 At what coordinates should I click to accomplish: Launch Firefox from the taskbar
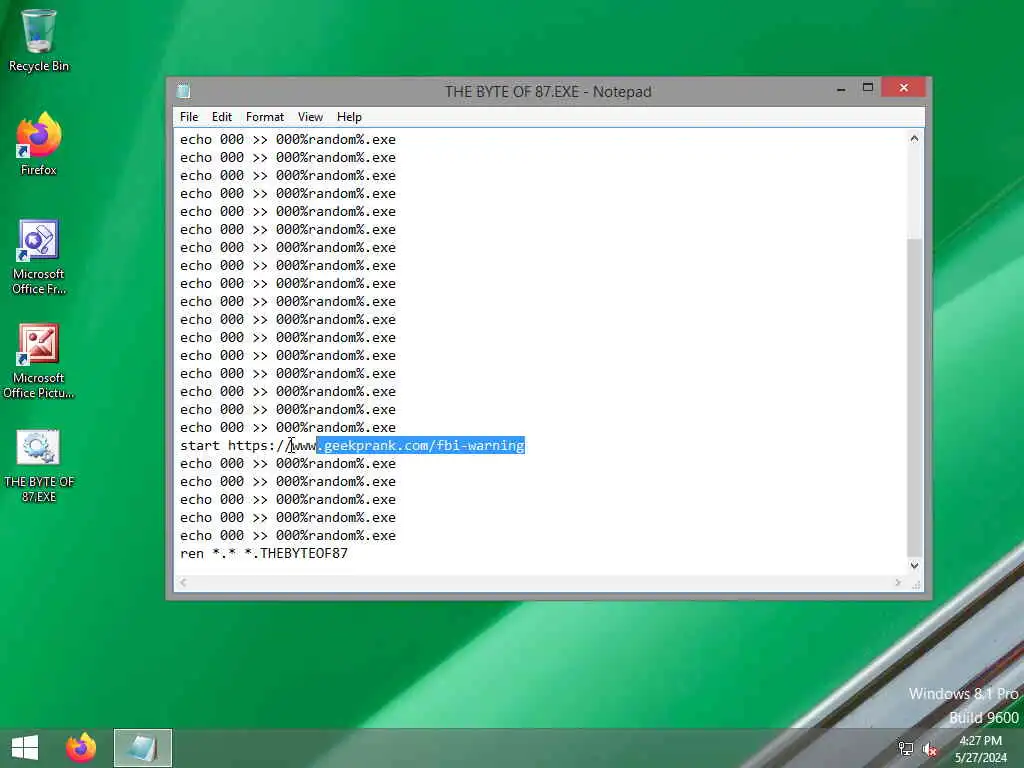point(81,748)
